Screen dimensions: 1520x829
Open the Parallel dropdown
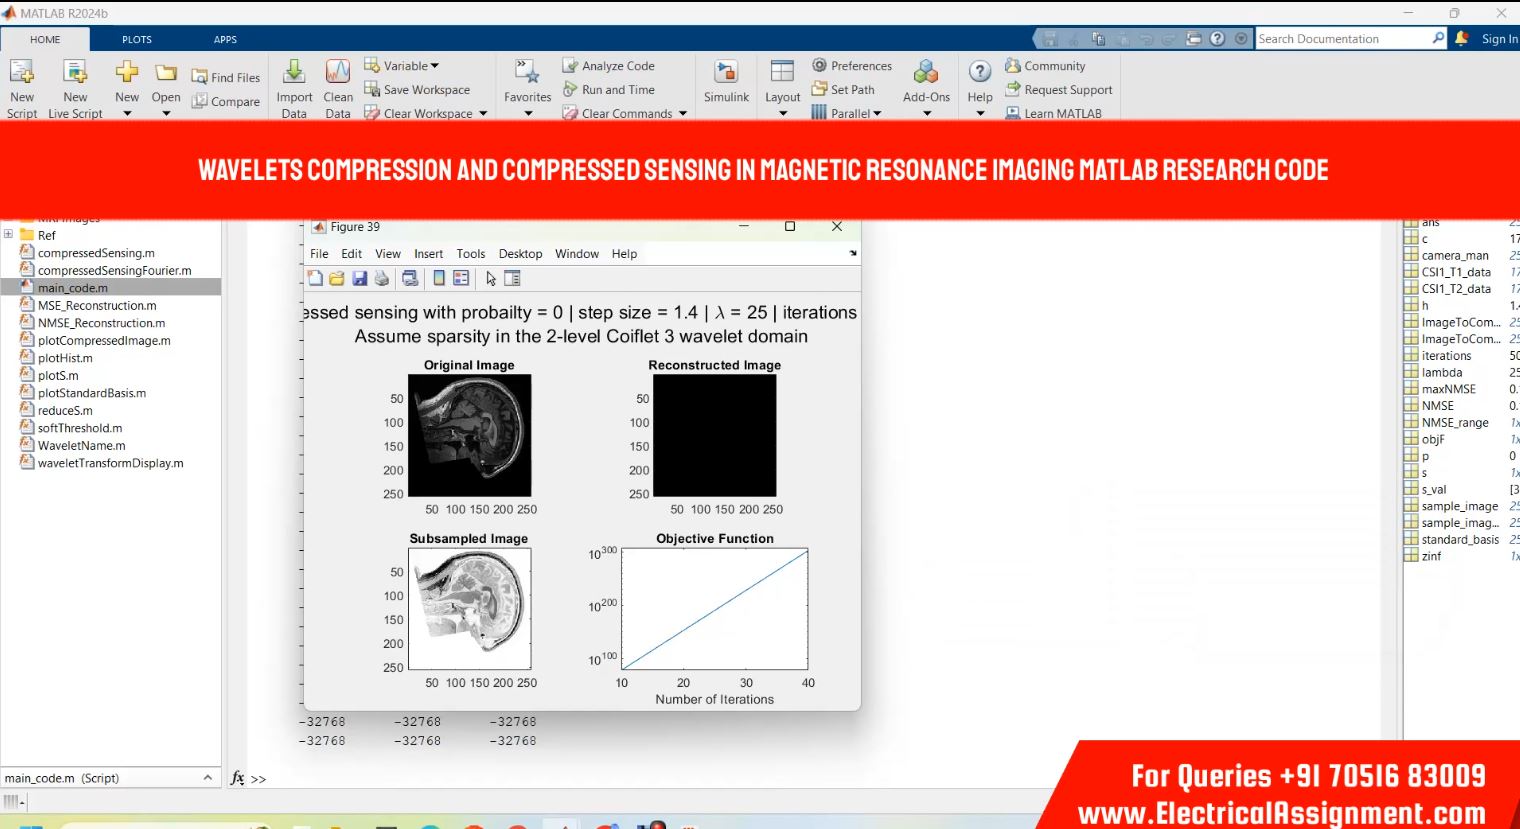click(x=847, y=113)
